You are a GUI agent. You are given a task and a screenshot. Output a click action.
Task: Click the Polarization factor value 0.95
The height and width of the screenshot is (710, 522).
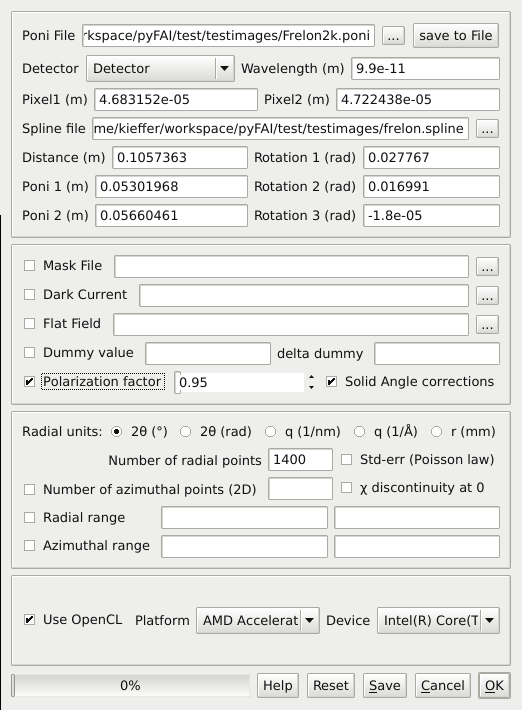tap(239, 383)
